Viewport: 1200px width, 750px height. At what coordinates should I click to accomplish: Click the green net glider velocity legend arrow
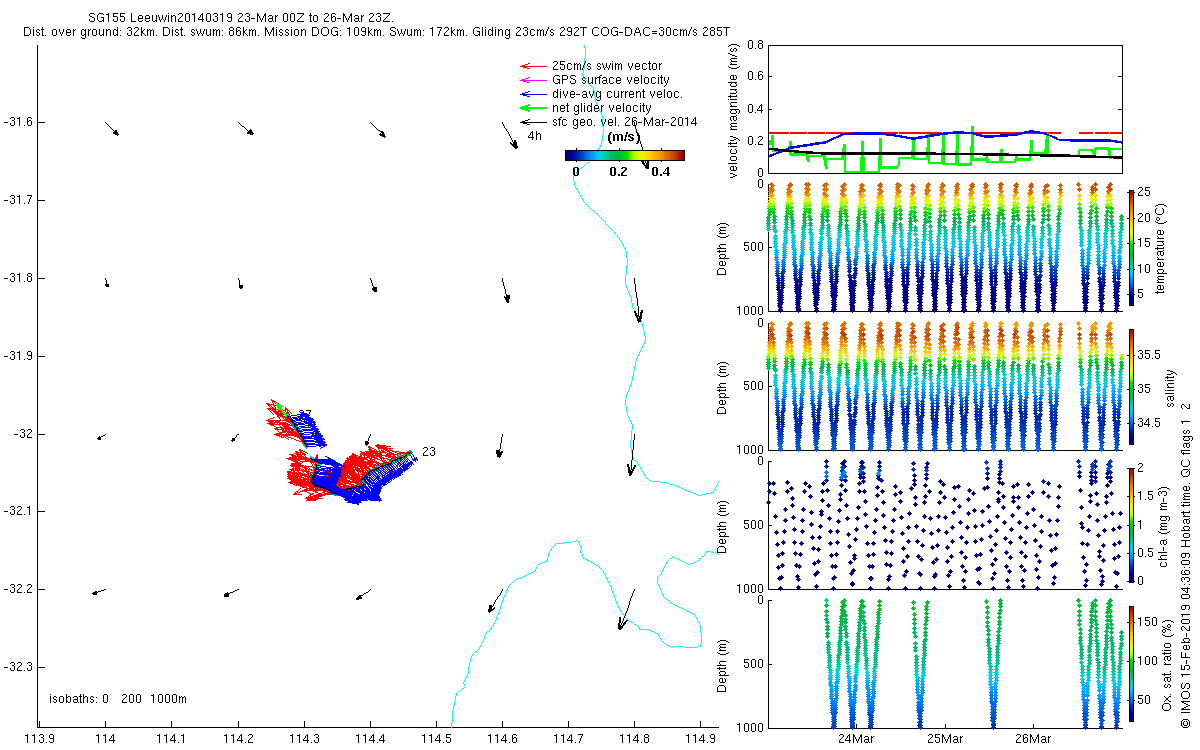click(x=532, y=108)
